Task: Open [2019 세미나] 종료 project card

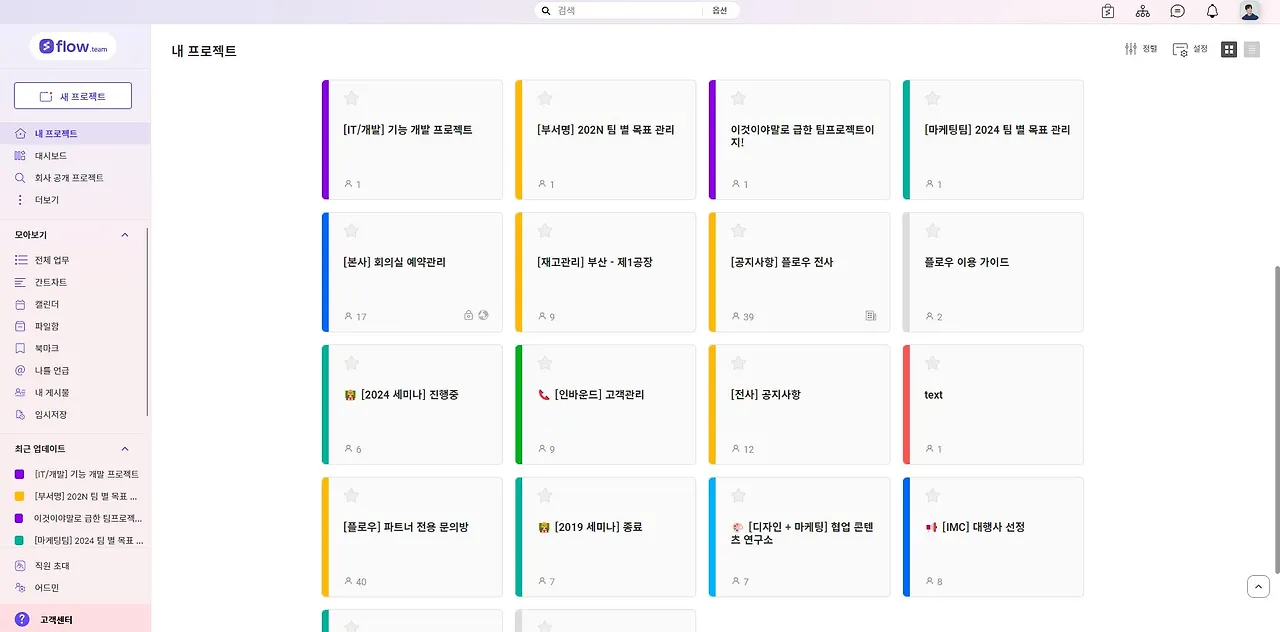Action: (605, 537)
